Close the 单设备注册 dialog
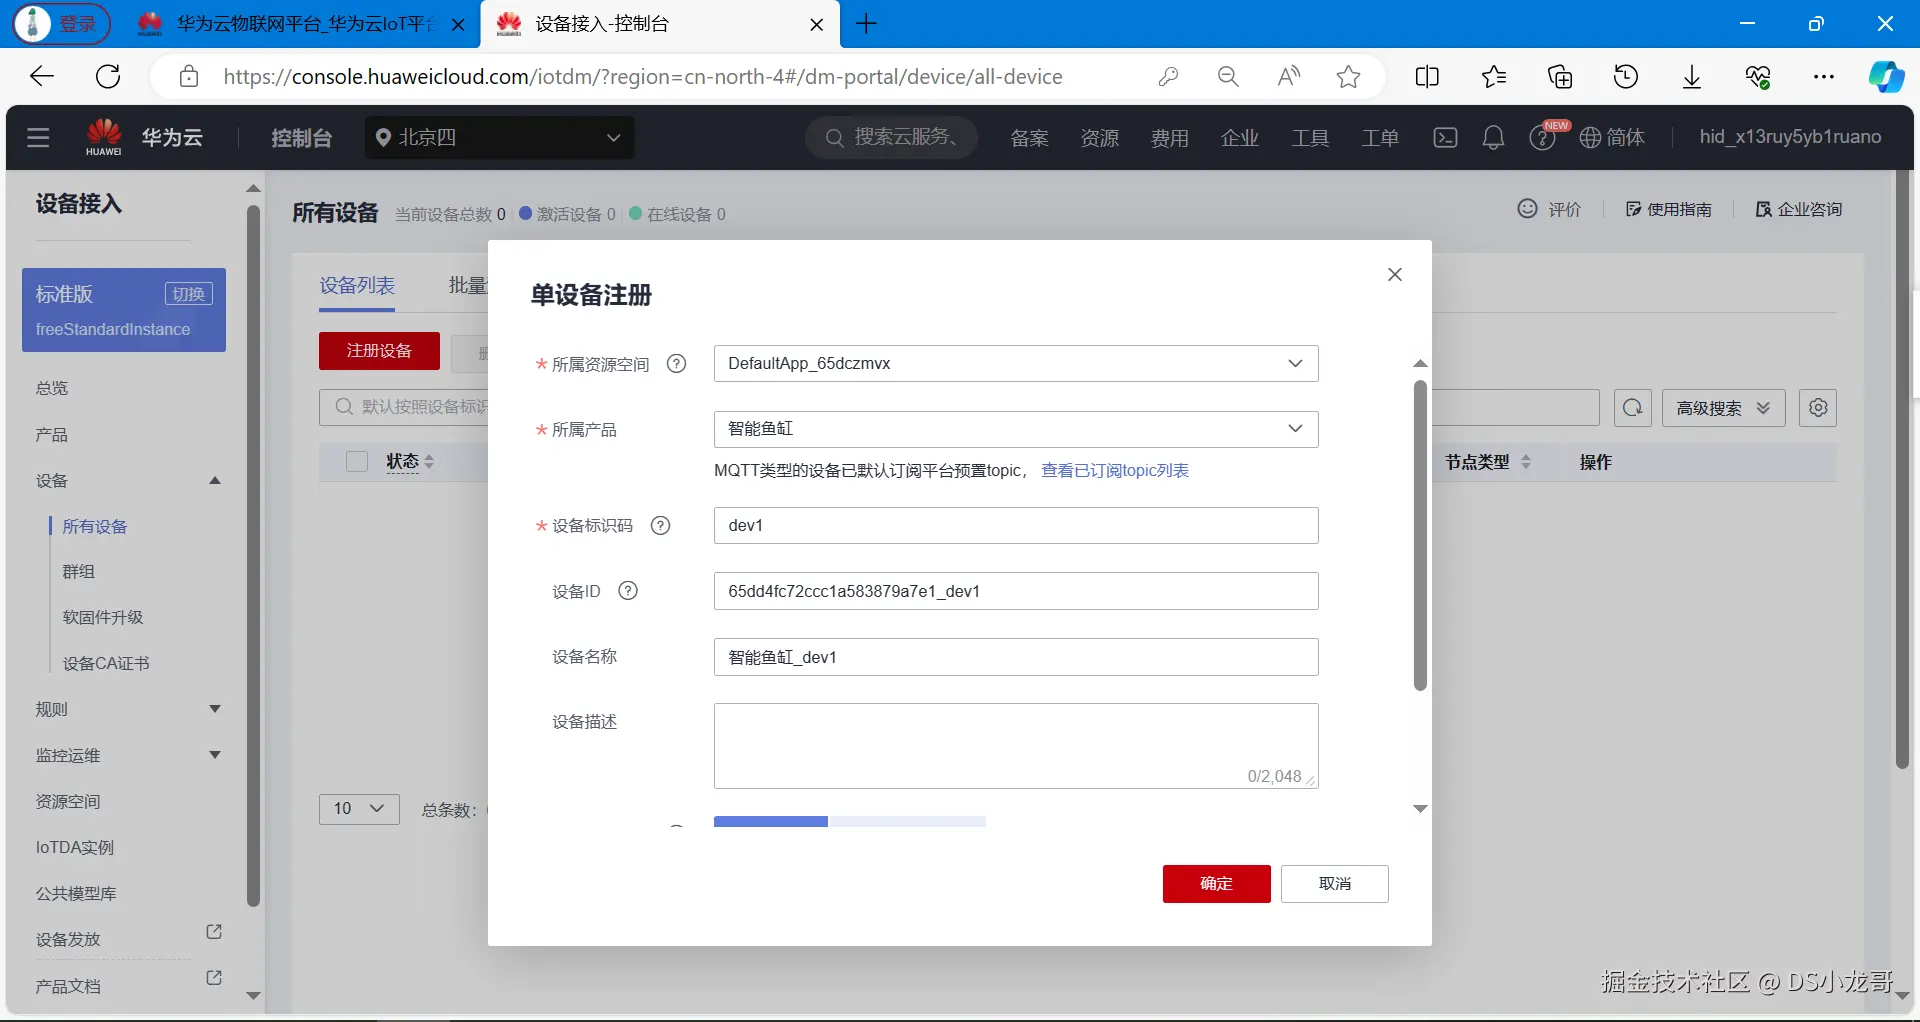 point(1395,274)
